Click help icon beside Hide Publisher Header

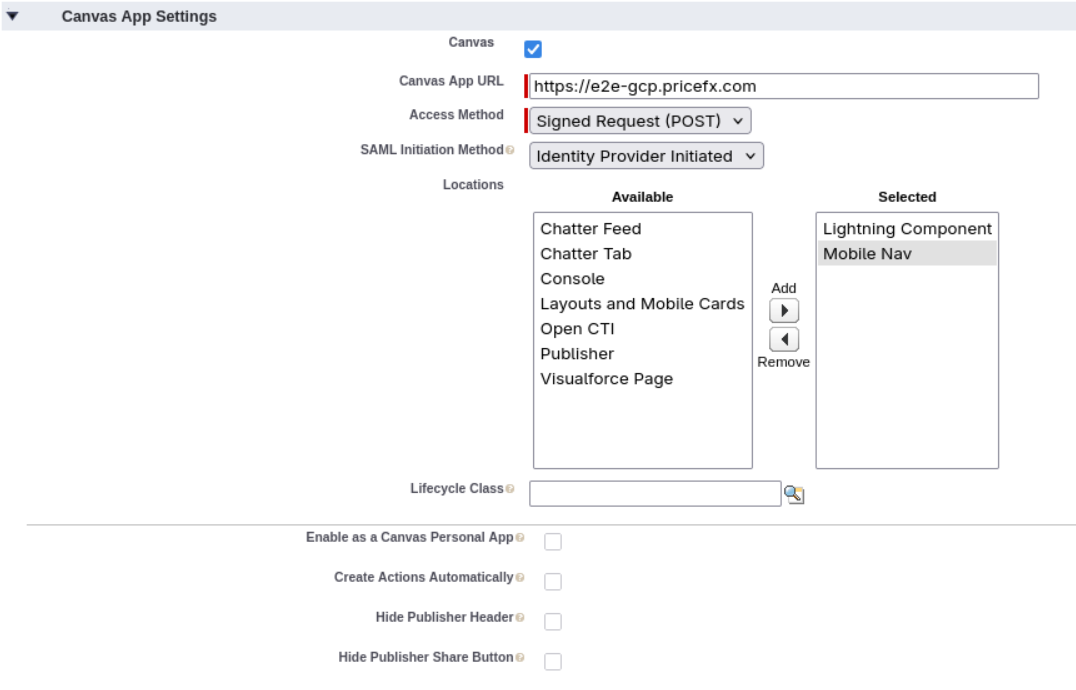pos(519,618)
